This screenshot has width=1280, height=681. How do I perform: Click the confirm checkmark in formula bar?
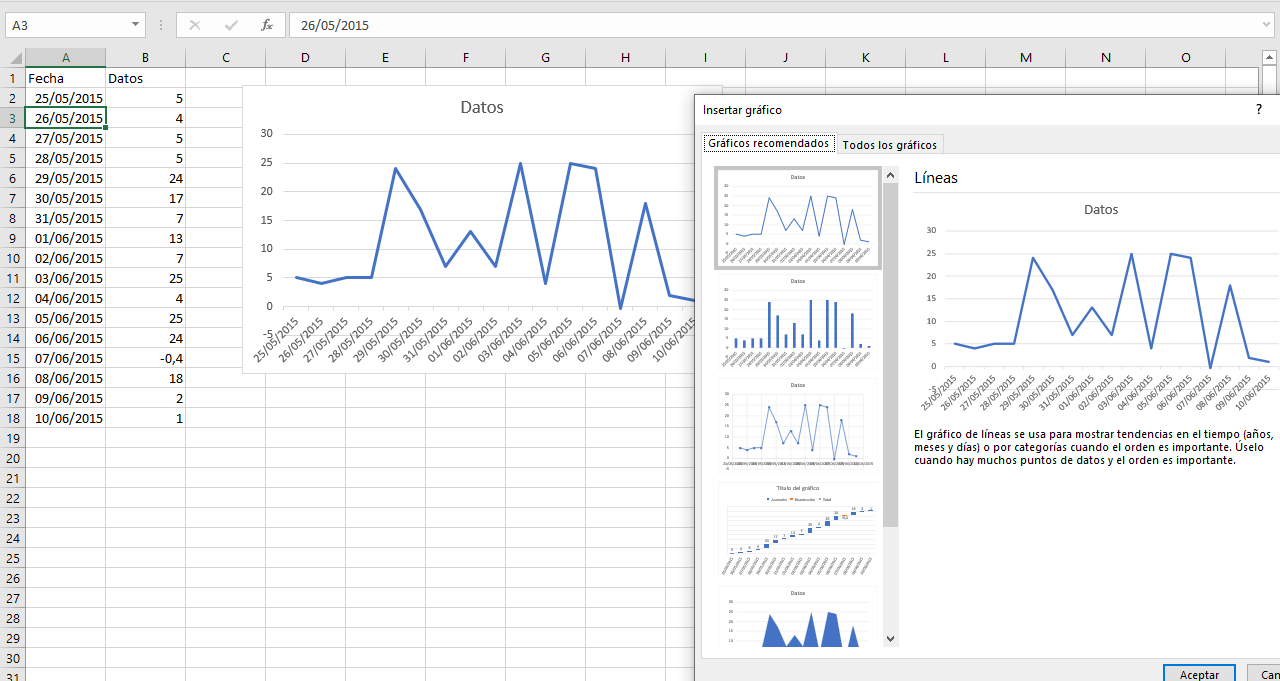click(231, 25)
